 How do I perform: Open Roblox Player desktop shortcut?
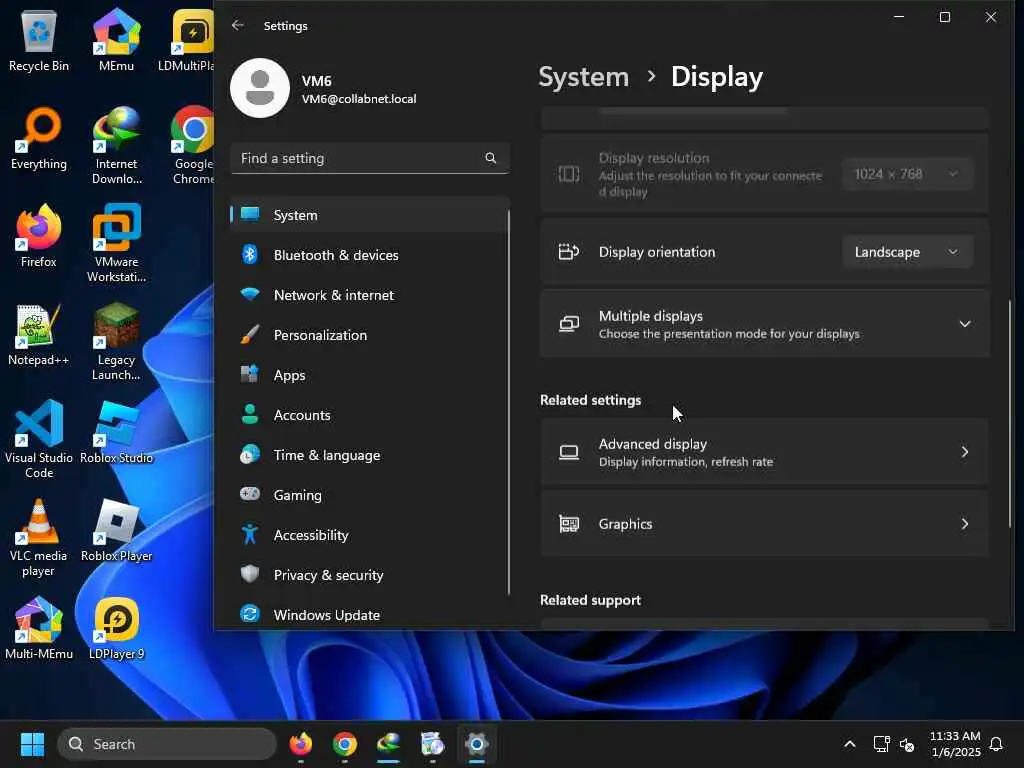coord(116,530)
